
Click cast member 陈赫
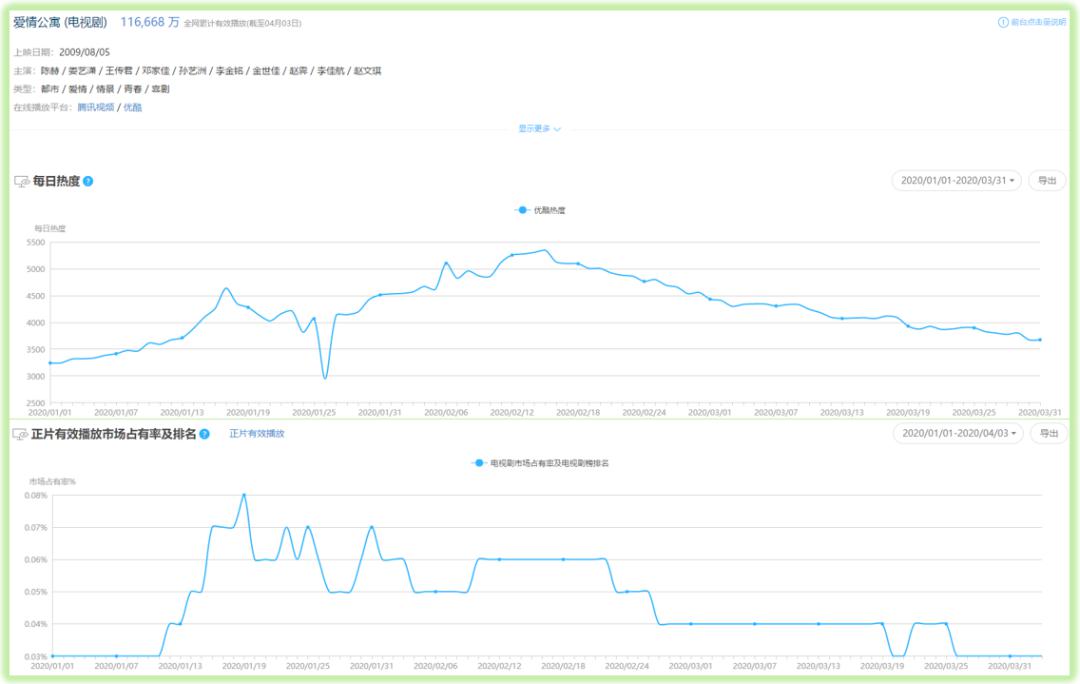tap(50, 70)
